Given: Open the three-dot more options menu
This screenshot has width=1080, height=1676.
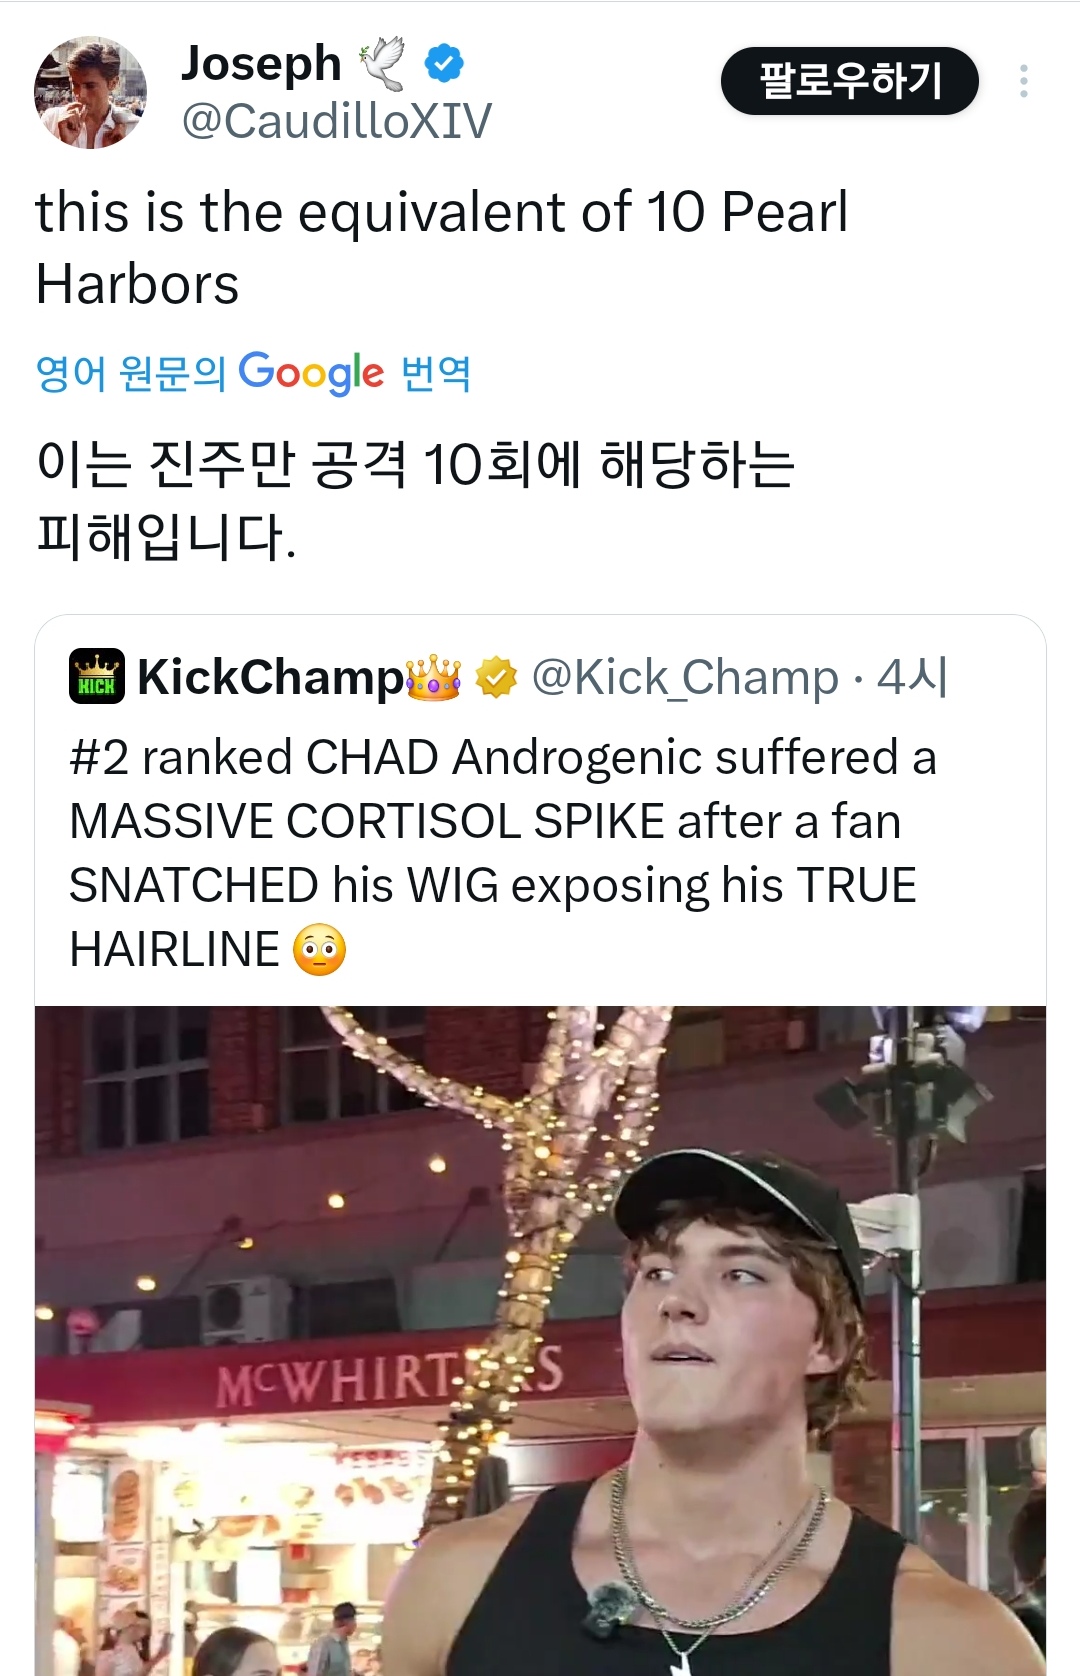Looking at the screenshot, I should coord(1023,81).
